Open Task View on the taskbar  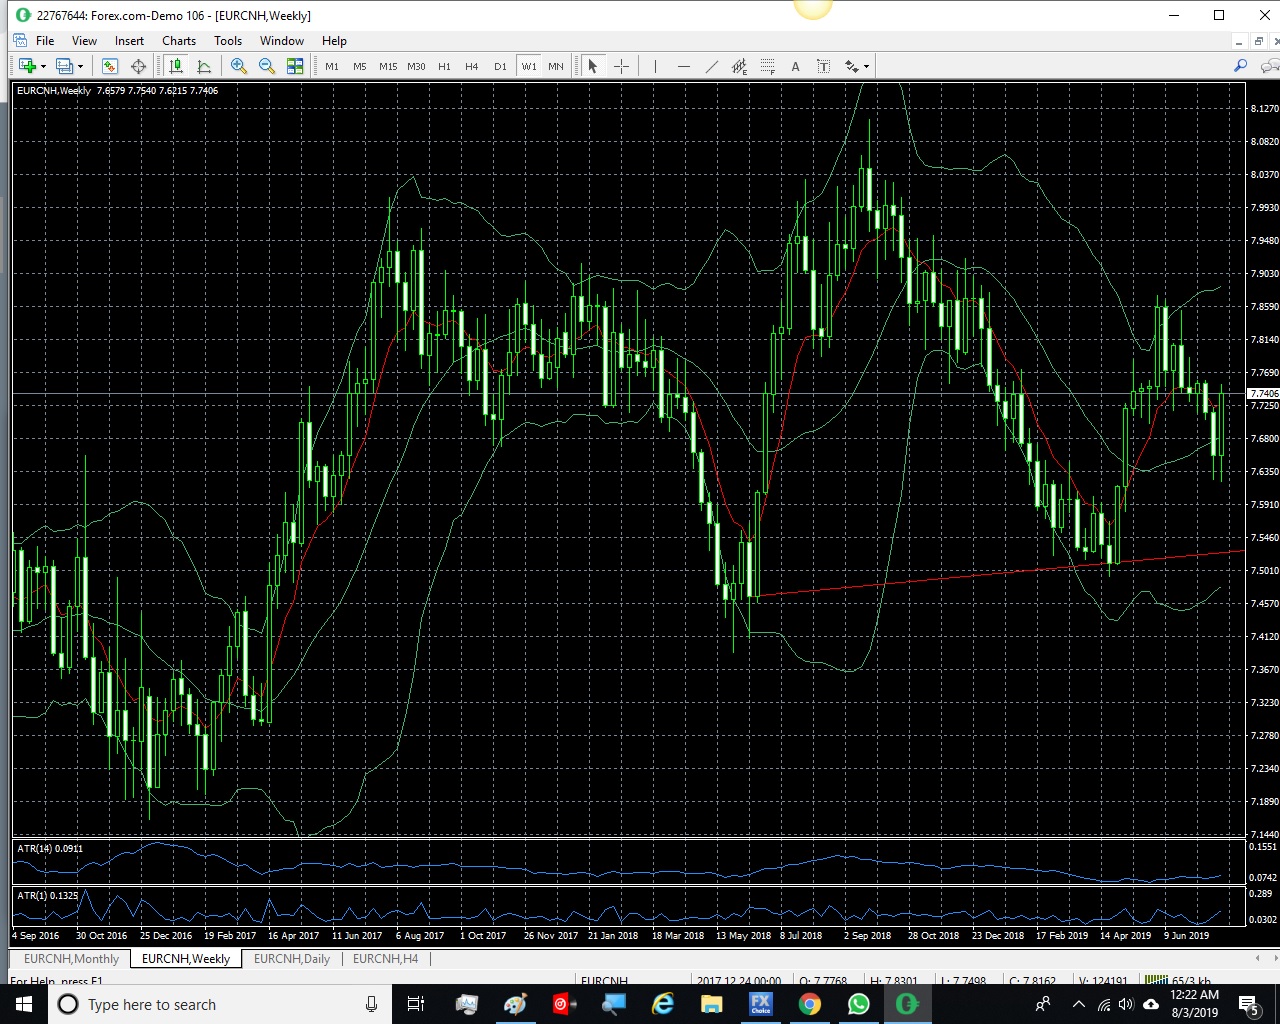[x=416, y=1004]
